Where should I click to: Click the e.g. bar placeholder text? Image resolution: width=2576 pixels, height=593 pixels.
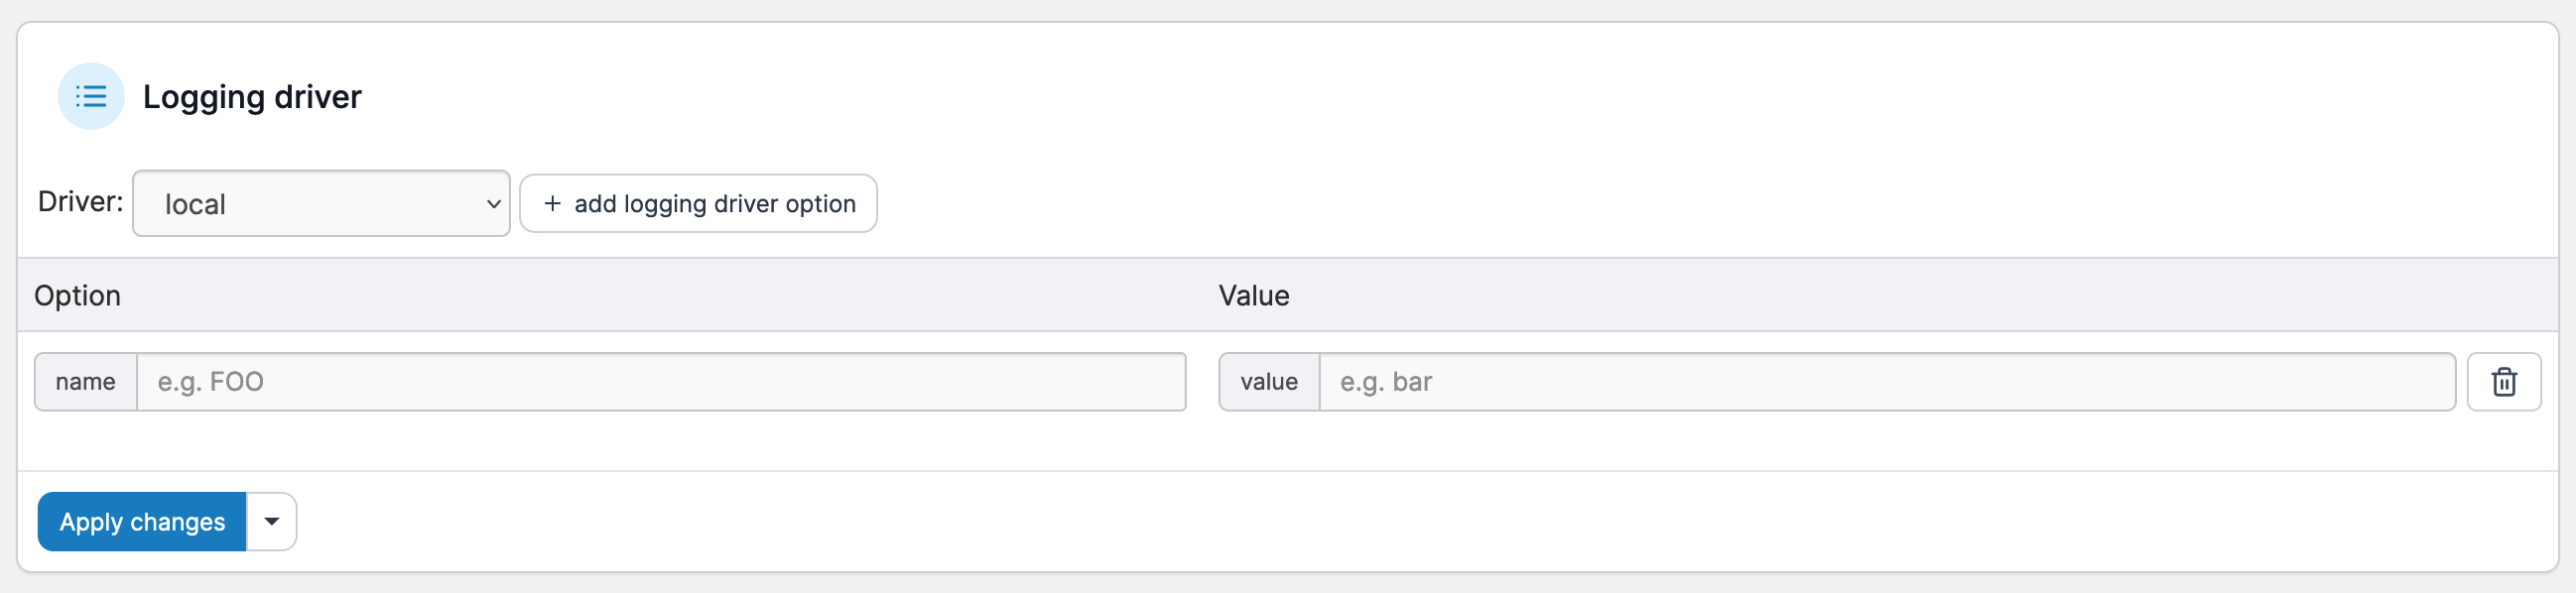coord(1386,382)
